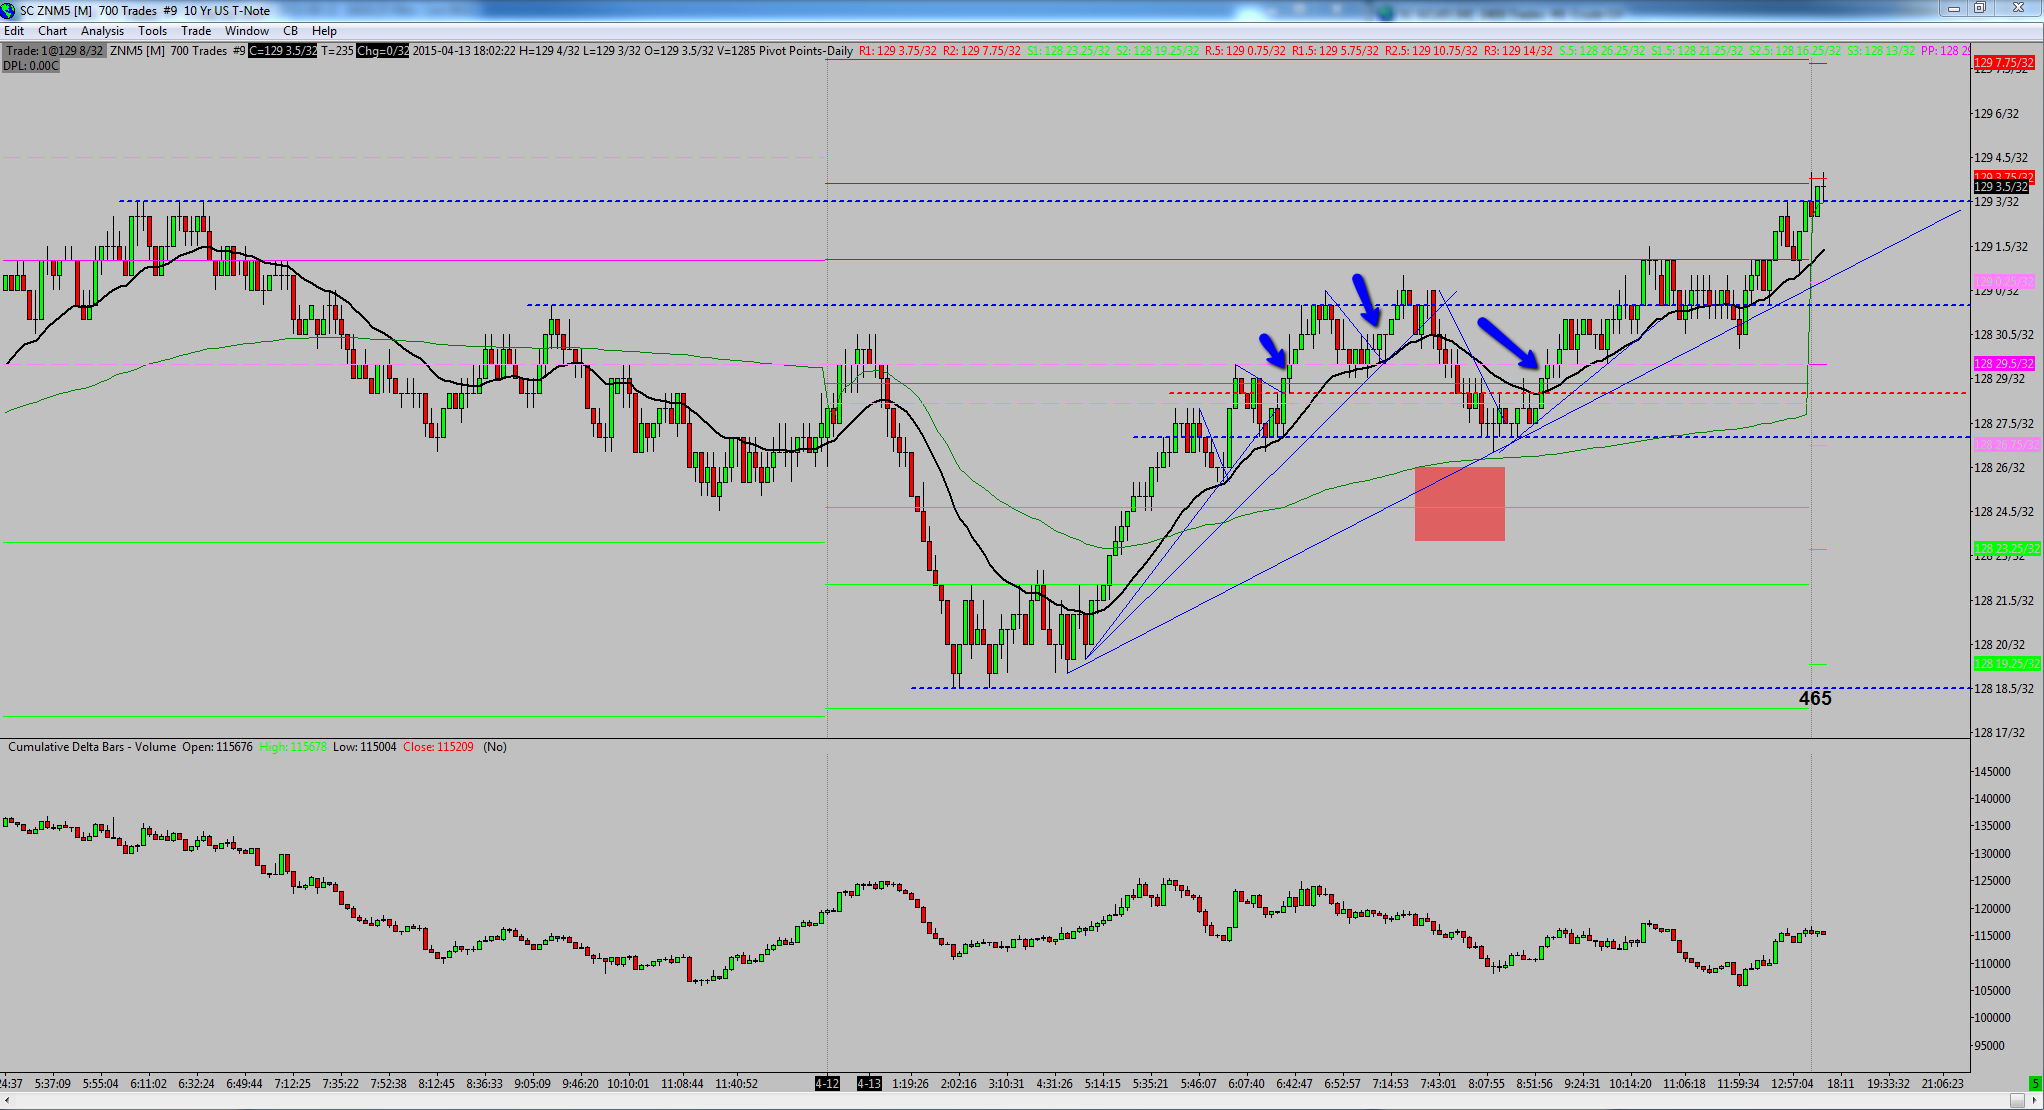Open the CB menu
The height and width of the screenshot is (1110, 2044).
point(290,31)
